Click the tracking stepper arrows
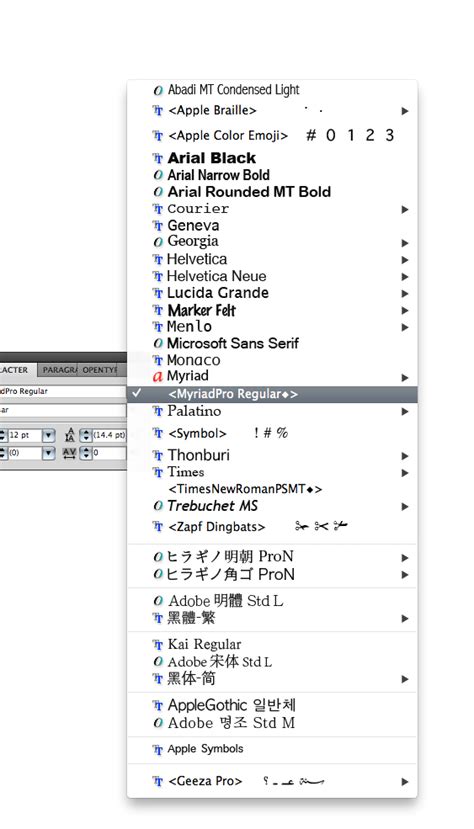The image size is (474, 829). [86, 453]
